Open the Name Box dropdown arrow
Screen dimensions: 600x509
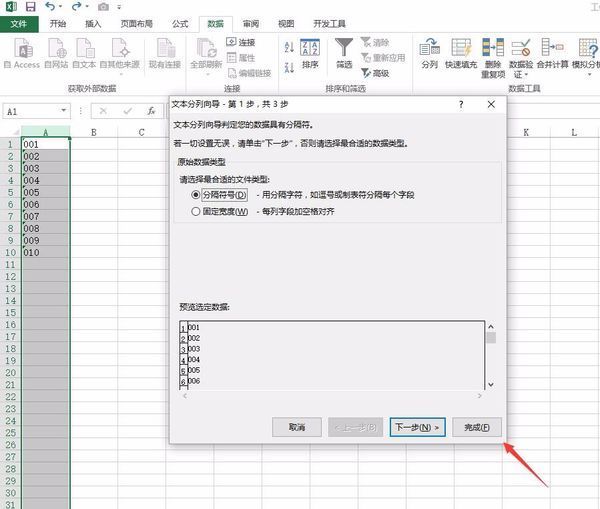[x=64, y=111]
